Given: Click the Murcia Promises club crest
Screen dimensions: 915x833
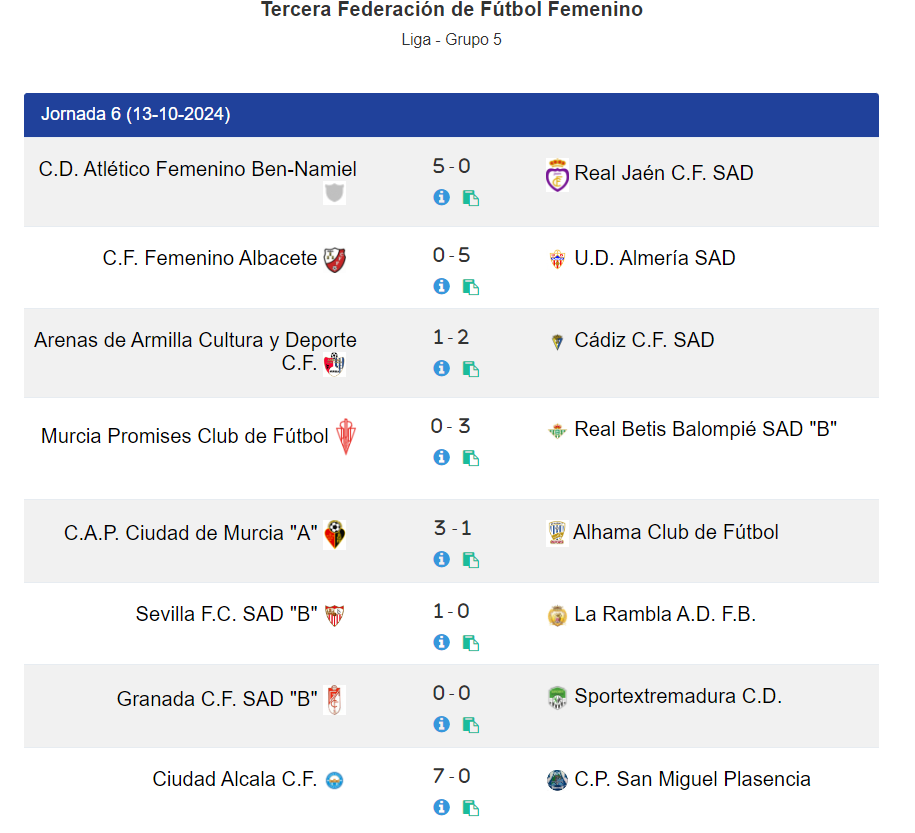Looking at the screenshot, I should pyautogui.click(x=345, y=437).
